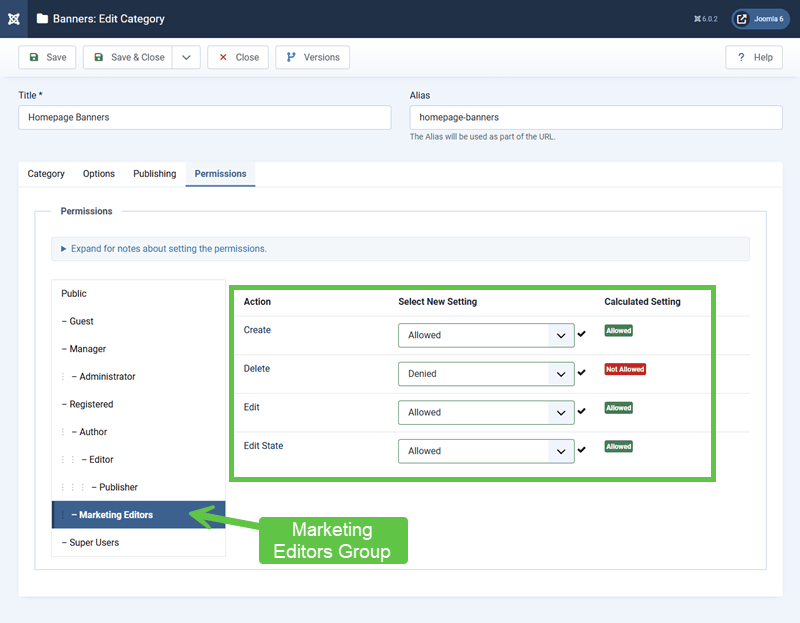Open the Edit State permission dropdown
Viewport: 800px width, 623px height.
(x=486, y=451)
